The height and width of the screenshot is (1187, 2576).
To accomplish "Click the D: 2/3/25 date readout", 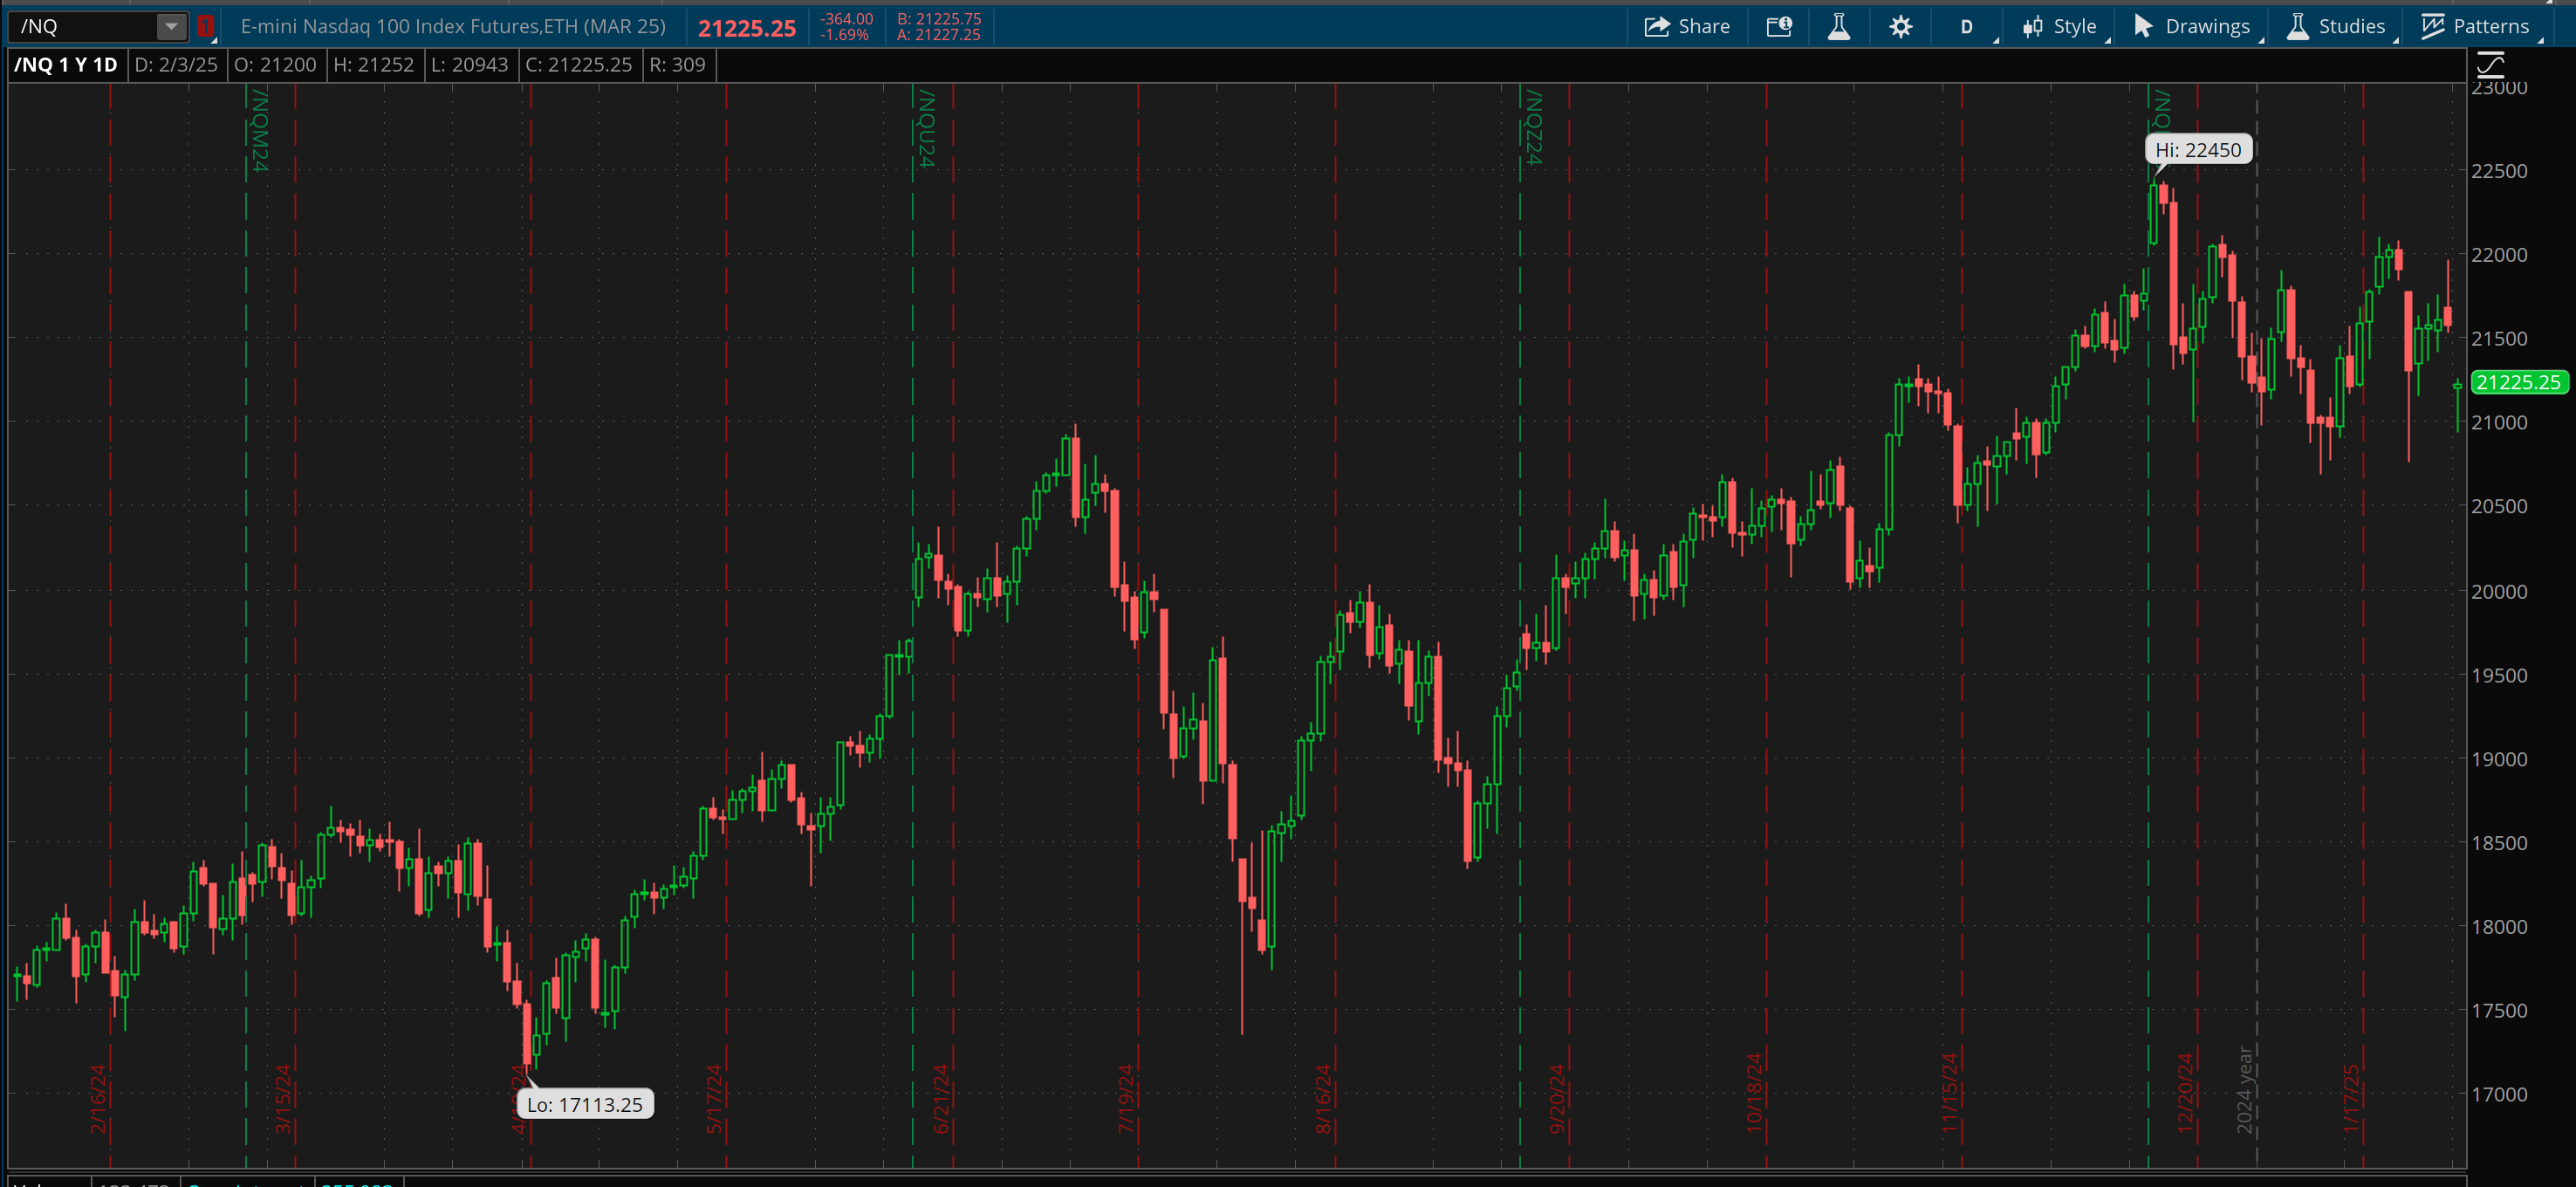I will pyautogui.click(x=176, y=65).
